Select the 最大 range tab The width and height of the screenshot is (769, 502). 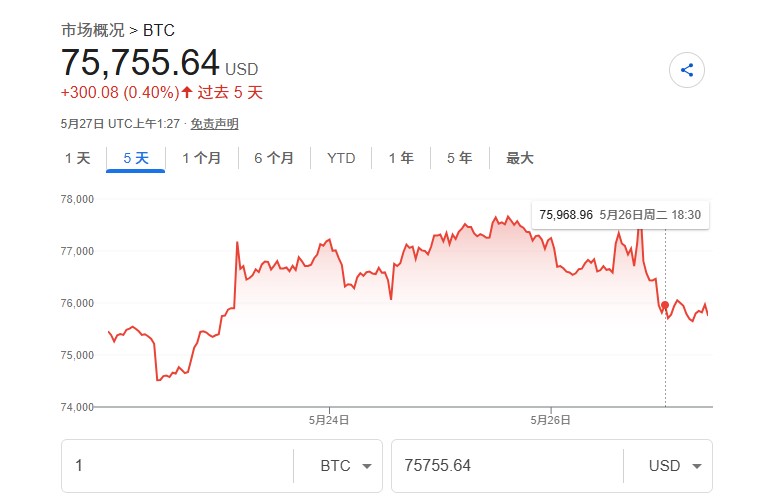519,158
